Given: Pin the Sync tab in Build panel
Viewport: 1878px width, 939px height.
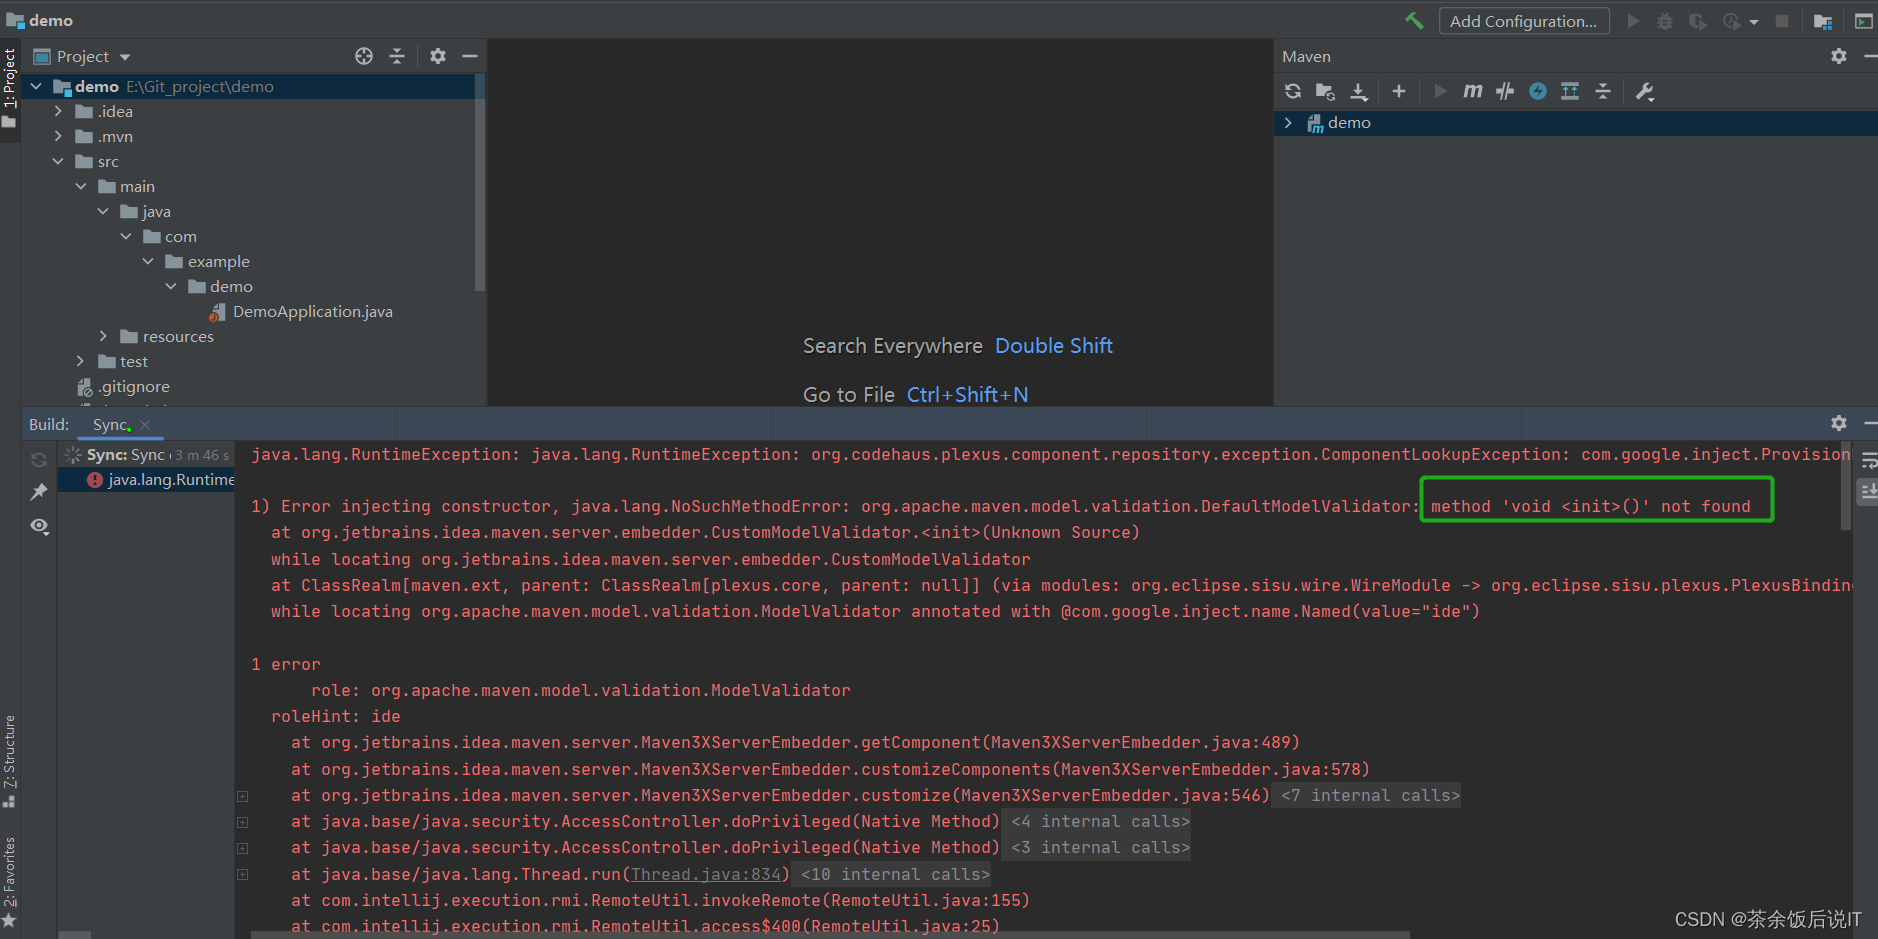Looking at the screenshot, I should (39, 491).
